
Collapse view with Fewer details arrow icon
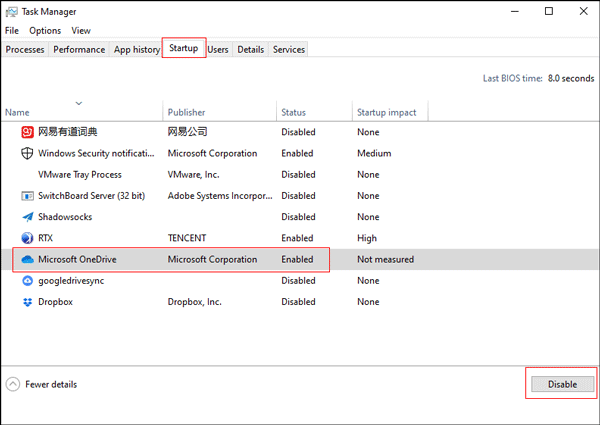[x=13, y=384]
